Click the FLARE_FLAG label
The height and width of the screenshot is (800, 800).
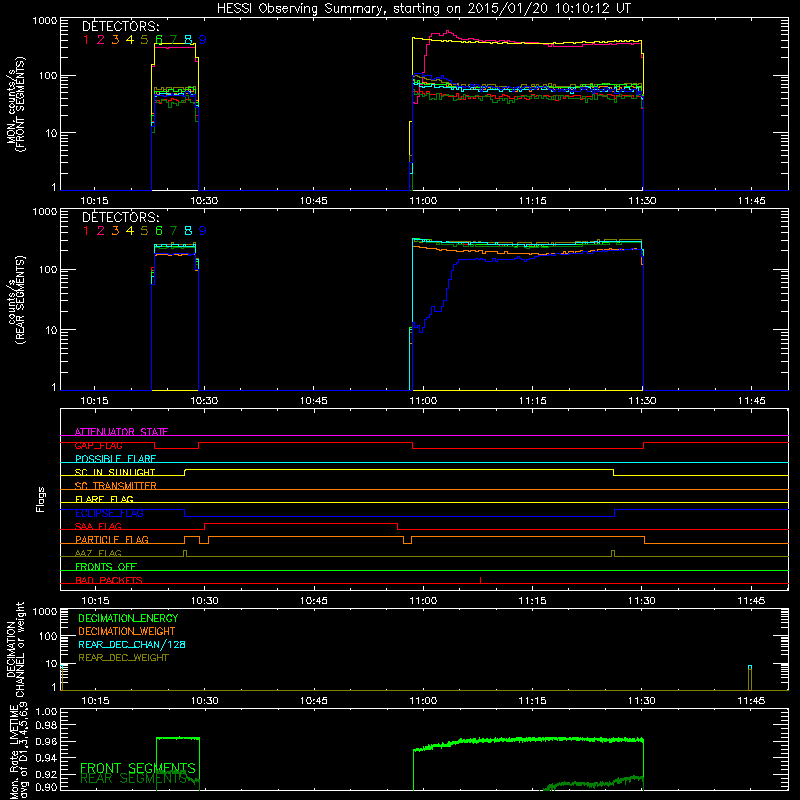click(104, 499)
